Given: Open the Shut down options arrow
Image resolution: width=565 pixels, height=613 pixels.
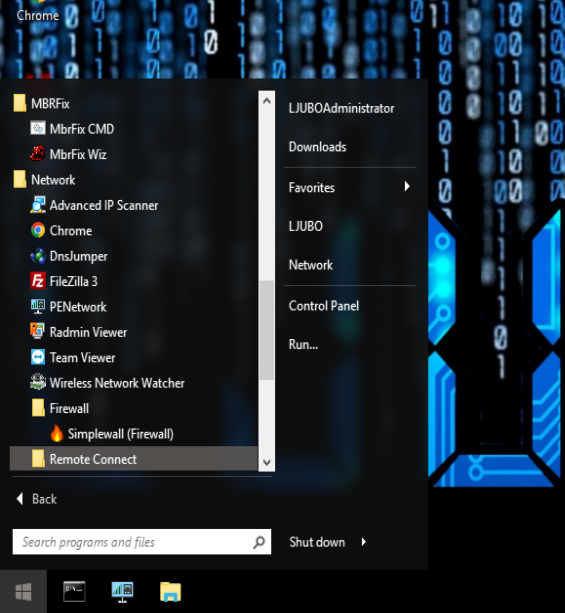Looking at the screenshot, I should [364, 542].
